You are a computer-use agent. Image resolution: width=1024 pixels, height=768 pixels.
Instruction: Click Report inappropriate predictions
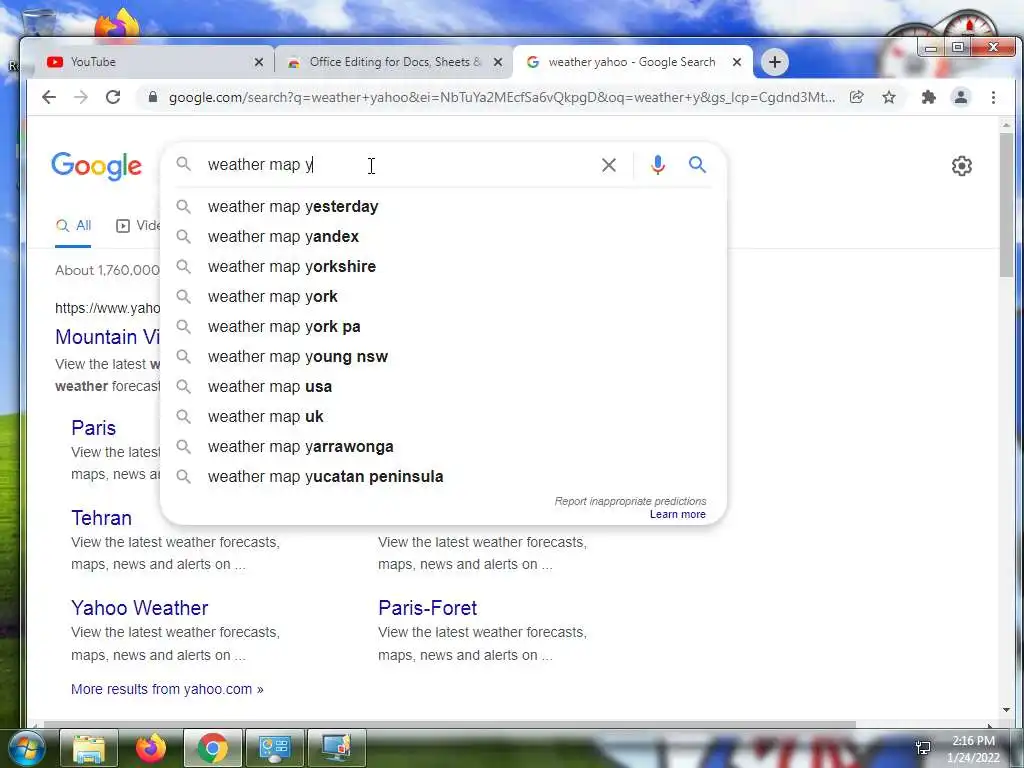pyautogui.click(x=630, y=501)
